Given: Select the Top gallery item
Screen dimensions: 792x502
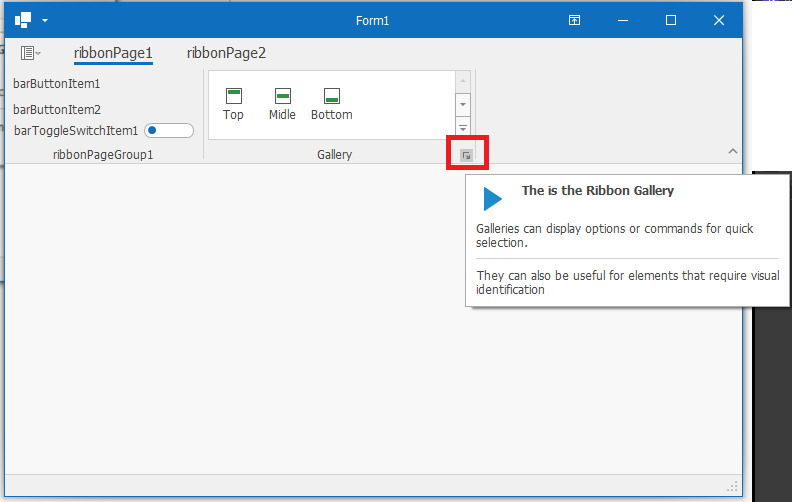Looking at the screenshot, I should click(x=233, y=105).
